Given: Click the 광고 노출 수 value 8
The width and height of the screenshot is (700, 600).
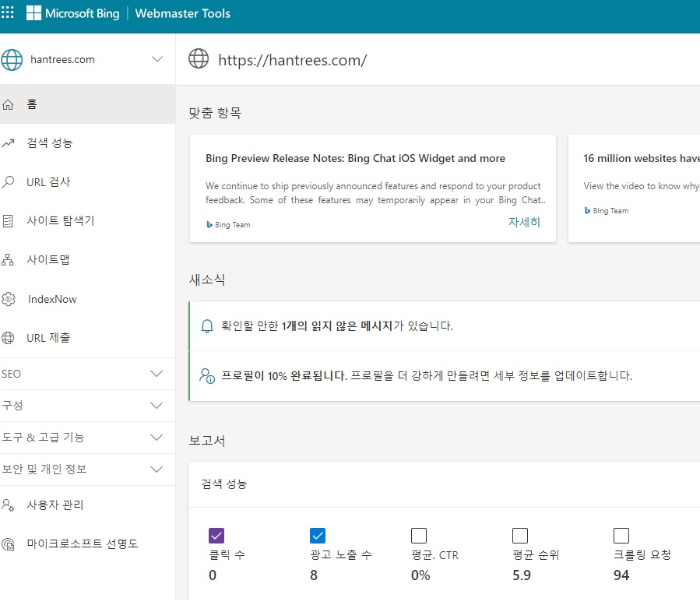Looking at the screenshot, I should click(314, 575).
